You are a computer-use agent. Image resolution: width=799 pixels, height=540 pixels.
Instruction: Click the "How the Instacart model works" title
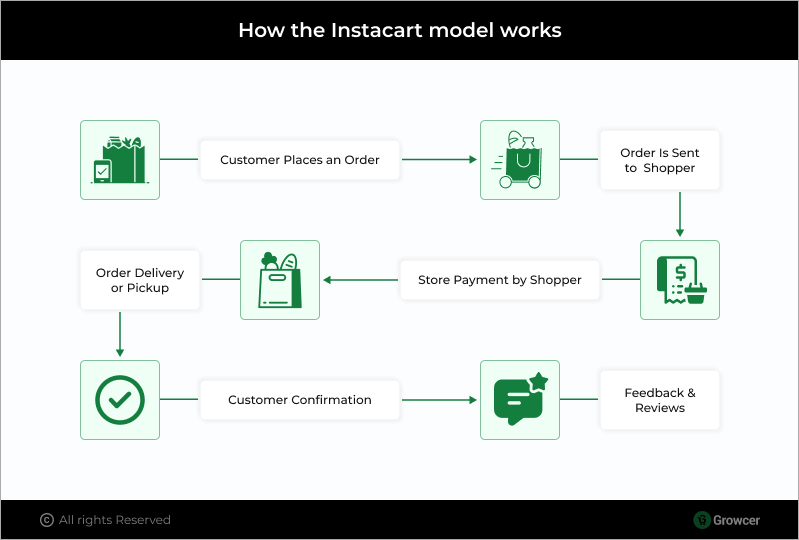(400, 30)
